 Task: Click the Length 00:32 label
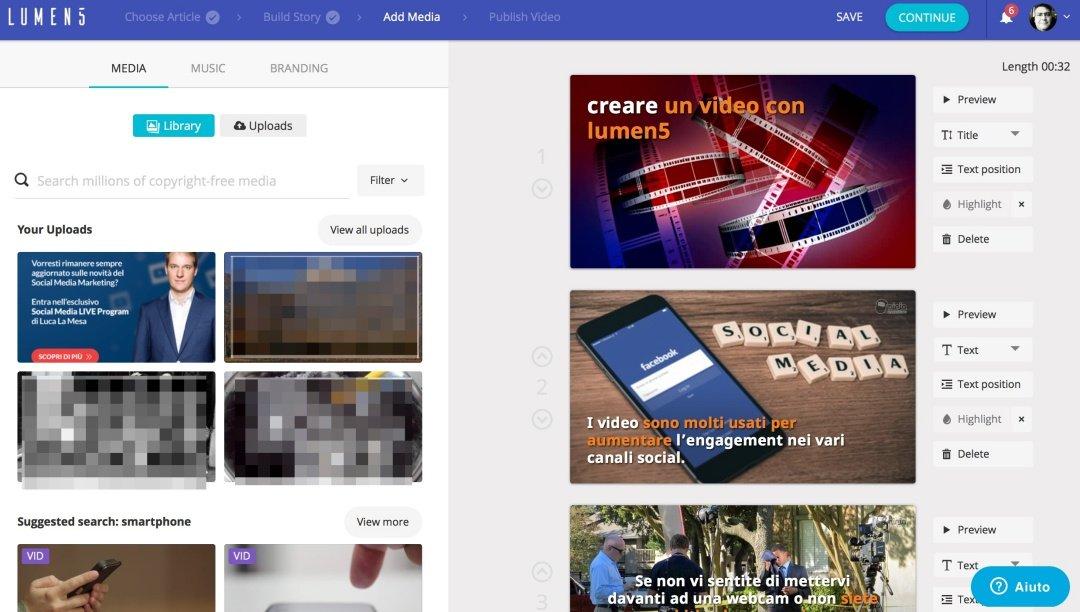click(1035, 66)
